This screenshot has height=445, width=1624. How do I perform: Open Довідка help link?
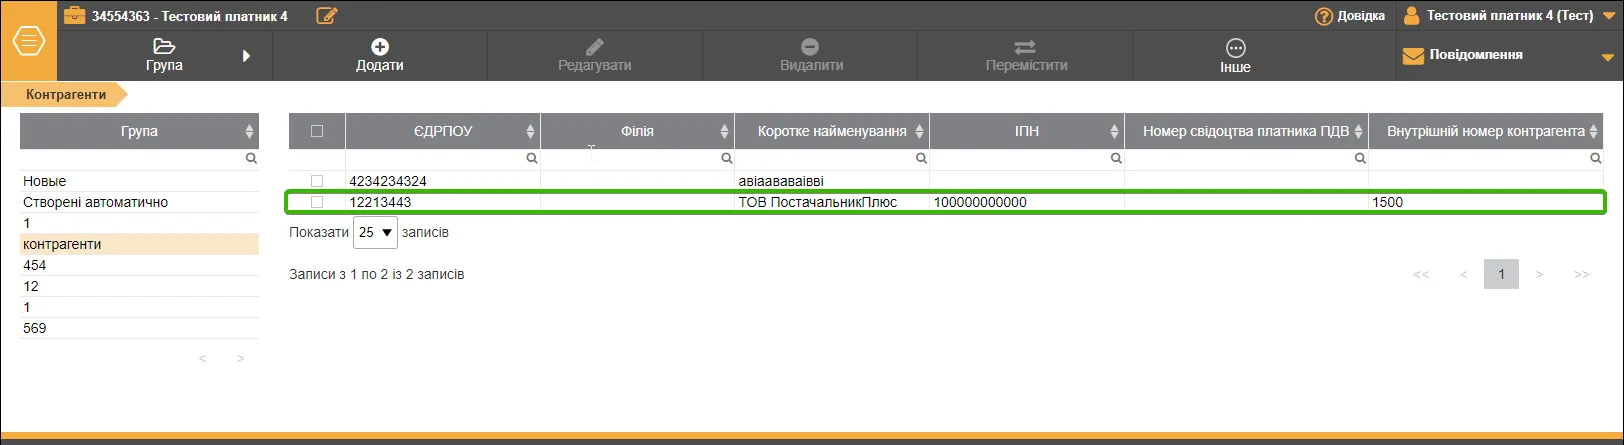click(1349, 16)
